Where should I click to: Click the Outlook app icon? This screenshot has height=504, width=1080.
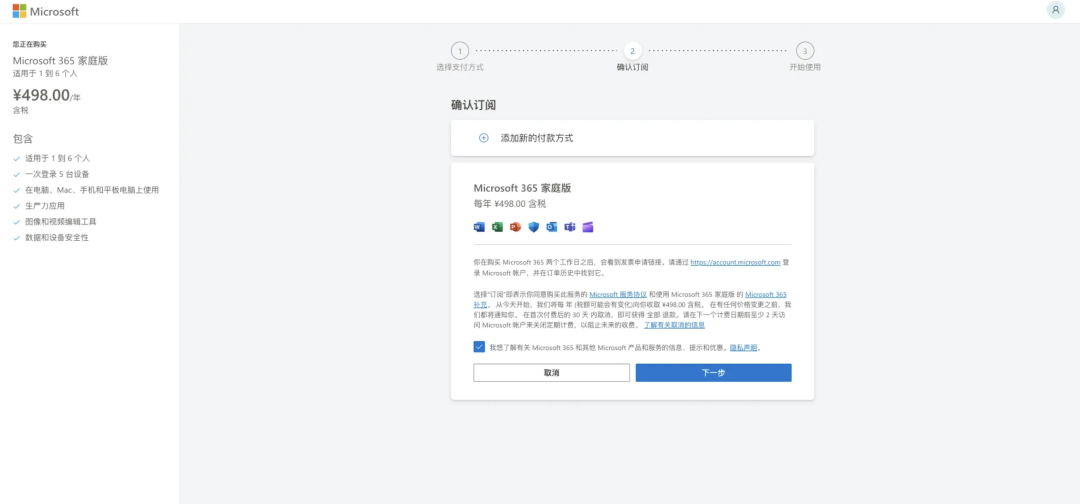tap(552, 227)
